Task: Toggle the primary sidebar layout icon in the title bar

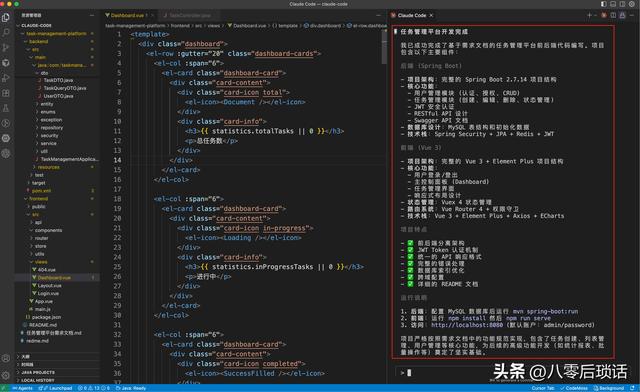Action: (603, 4)
